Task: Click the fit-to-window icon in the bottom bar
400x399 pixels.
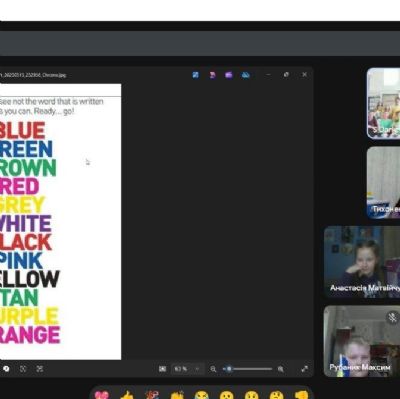Action: click(23, 369)
